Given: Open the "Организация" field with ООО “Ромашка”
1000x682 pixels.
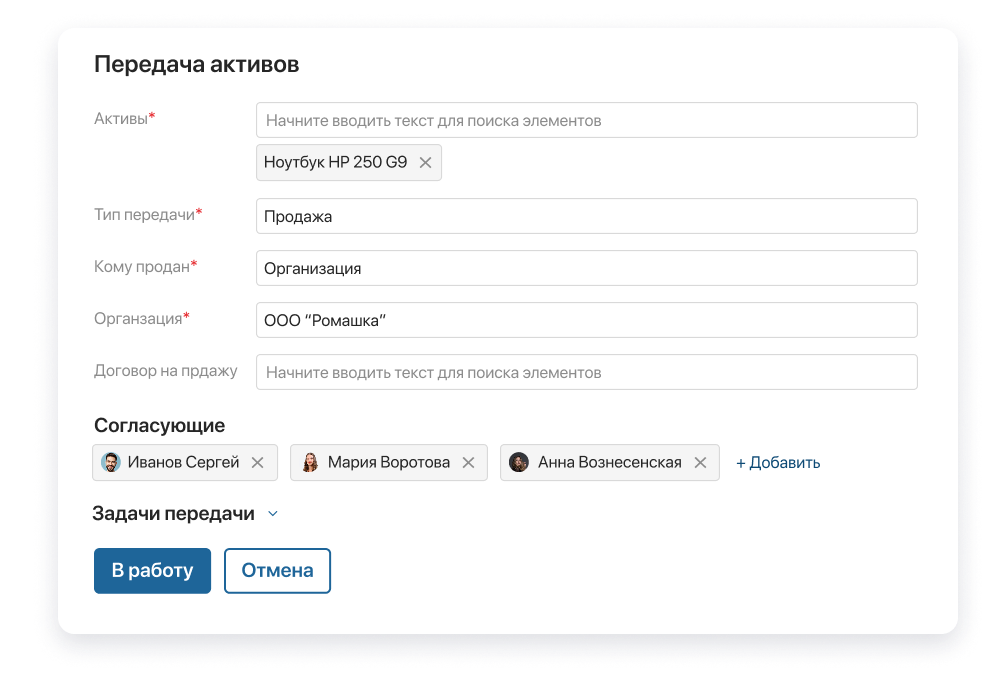Looking at the screenshot, I should 587,319.
